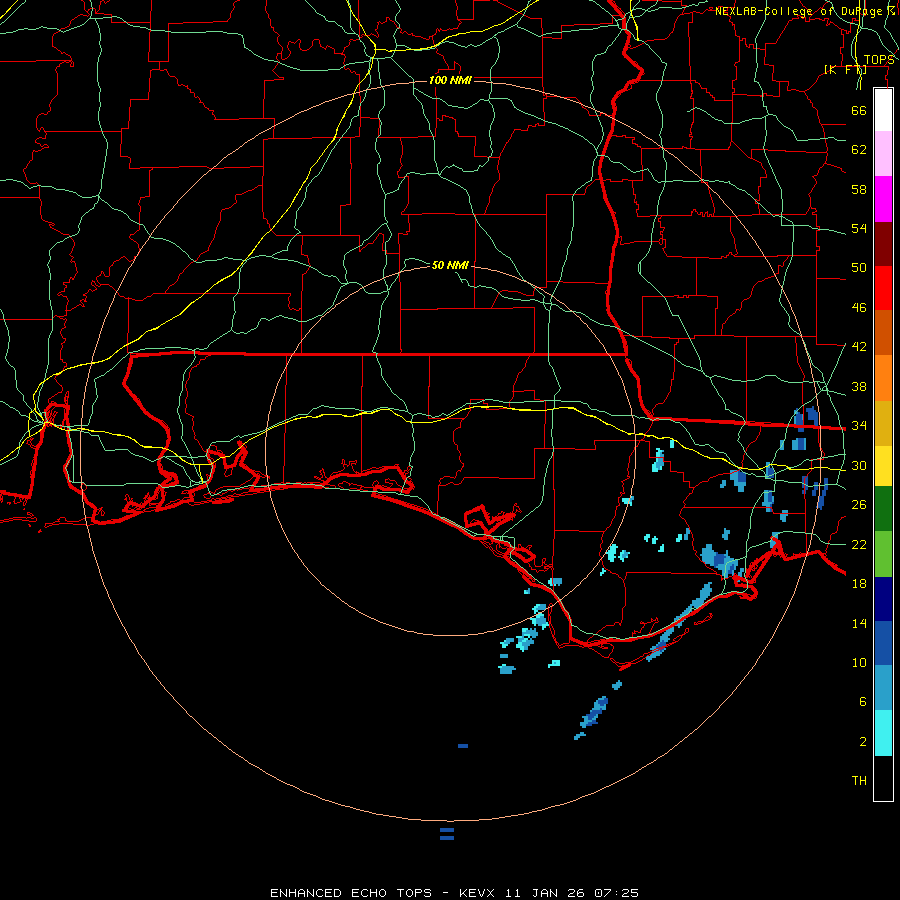Screen dimensions: 900x900
Task: Click the black TH threshold swatch
Action: pyautogui.click(x=883, y=778)
